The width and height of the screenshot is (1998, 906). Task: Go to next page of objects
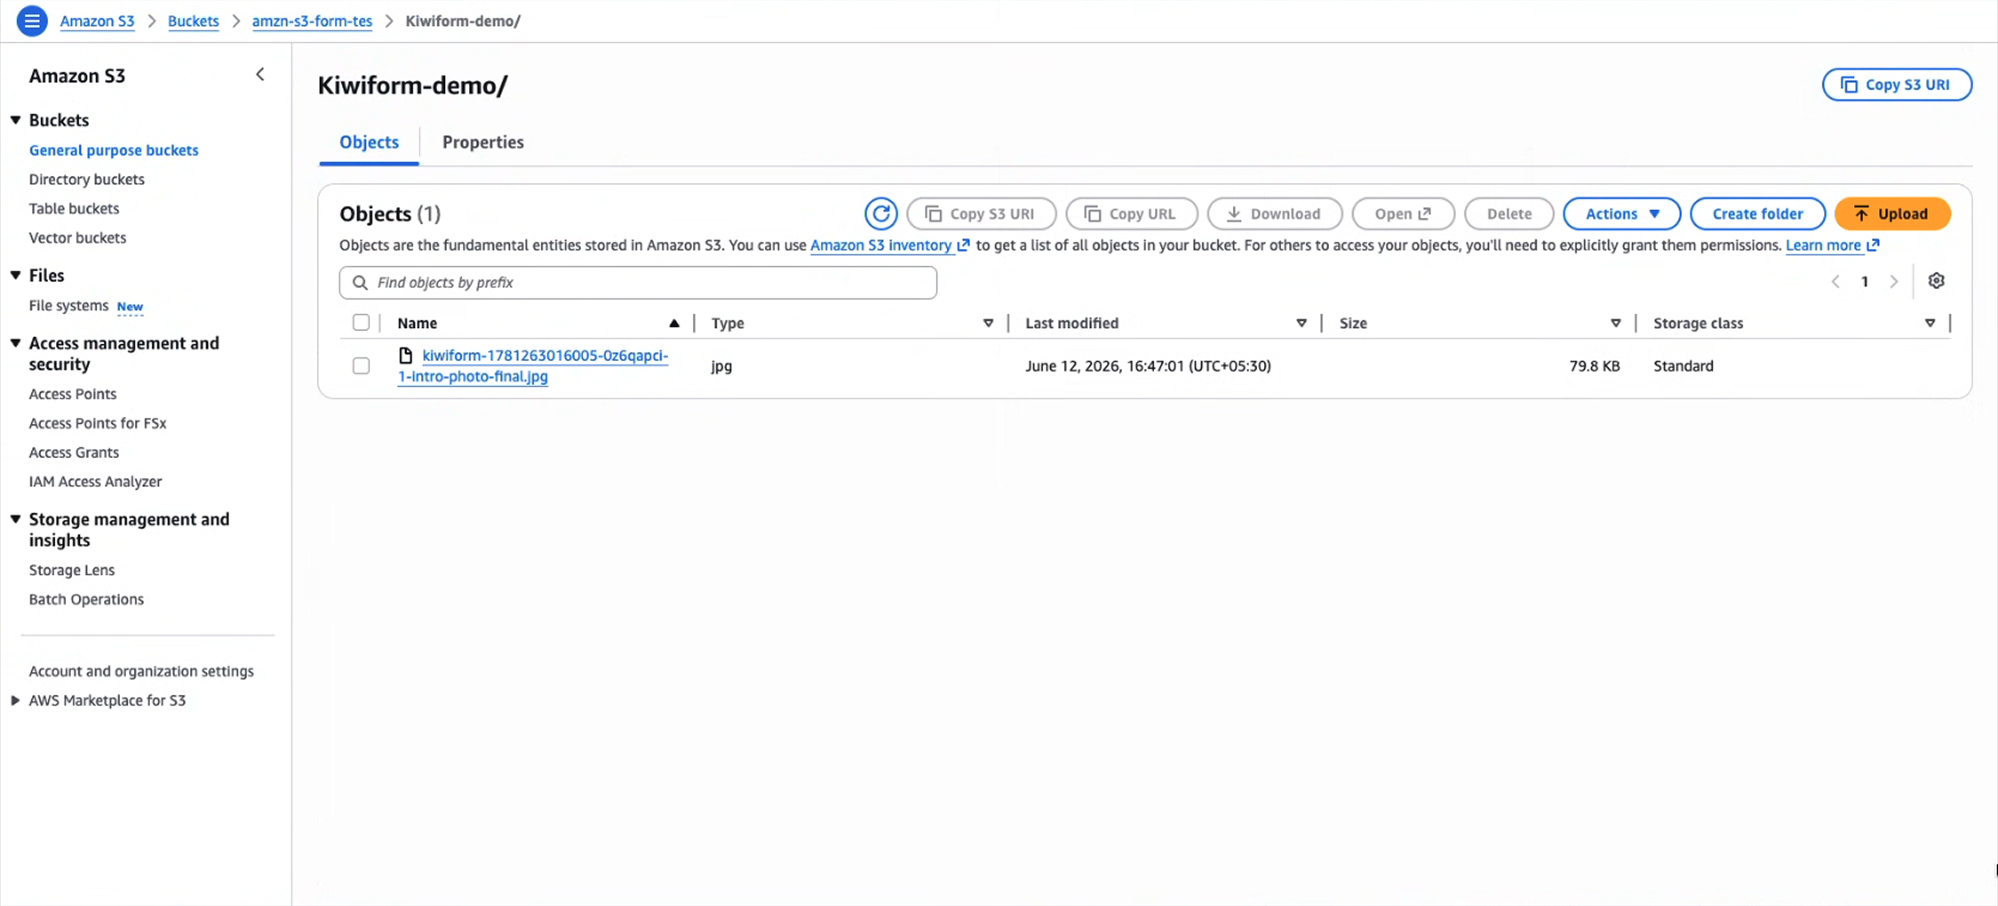tap(1893, 282)
